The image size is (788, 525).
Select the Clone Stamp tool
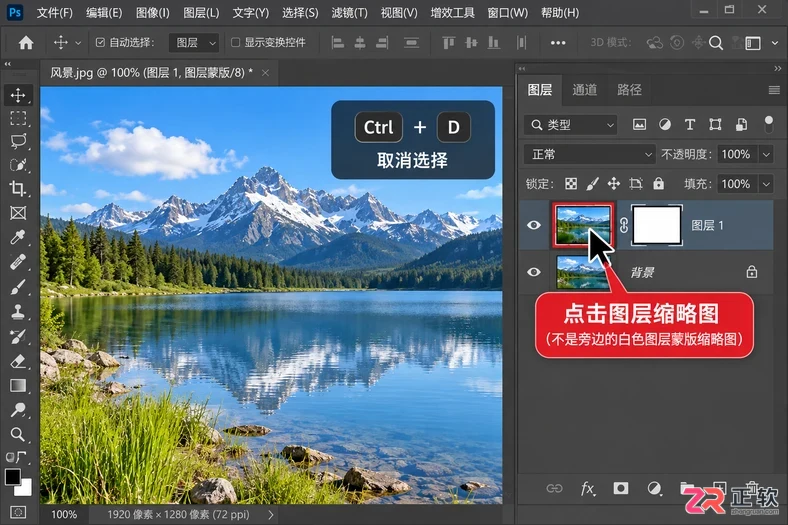pos(18,312)
